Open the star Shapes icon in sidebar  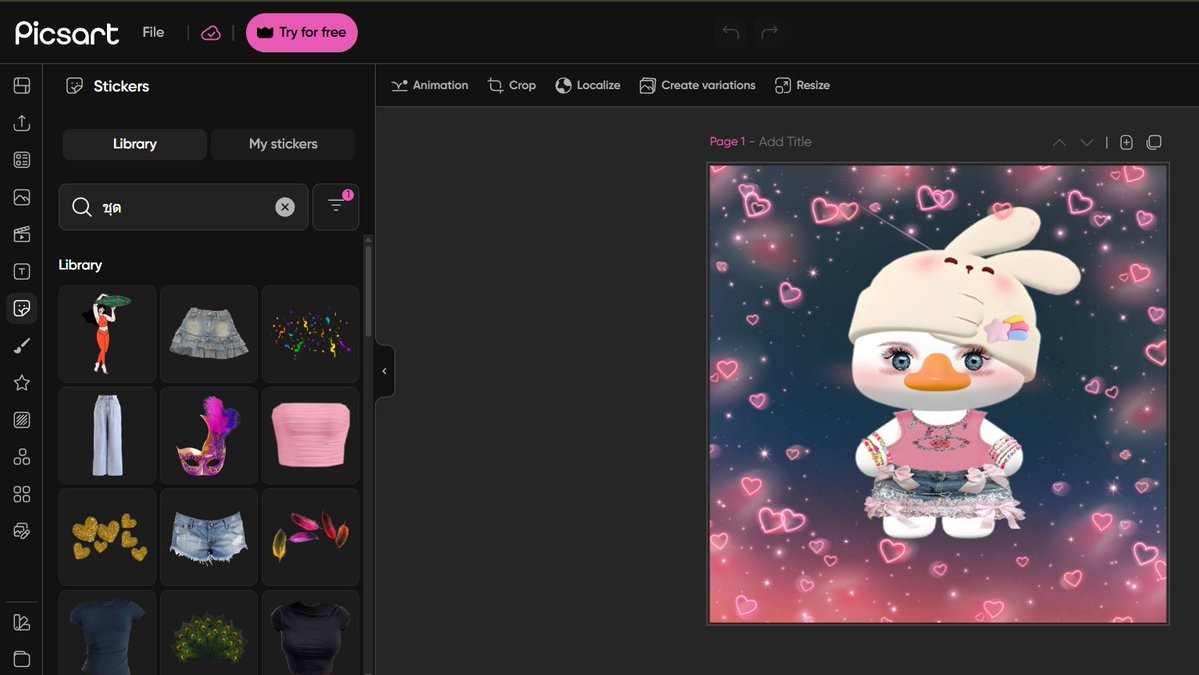21,383
